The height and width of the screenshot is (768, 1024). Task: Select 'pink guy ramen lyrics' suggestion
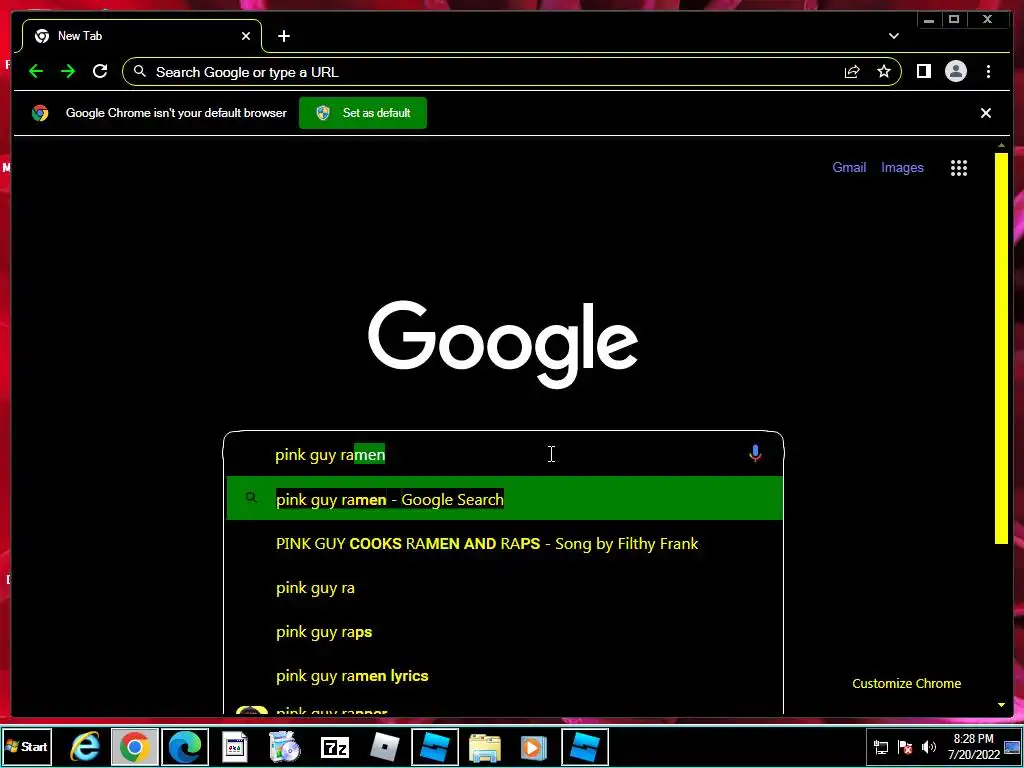(x=504, y=676)
